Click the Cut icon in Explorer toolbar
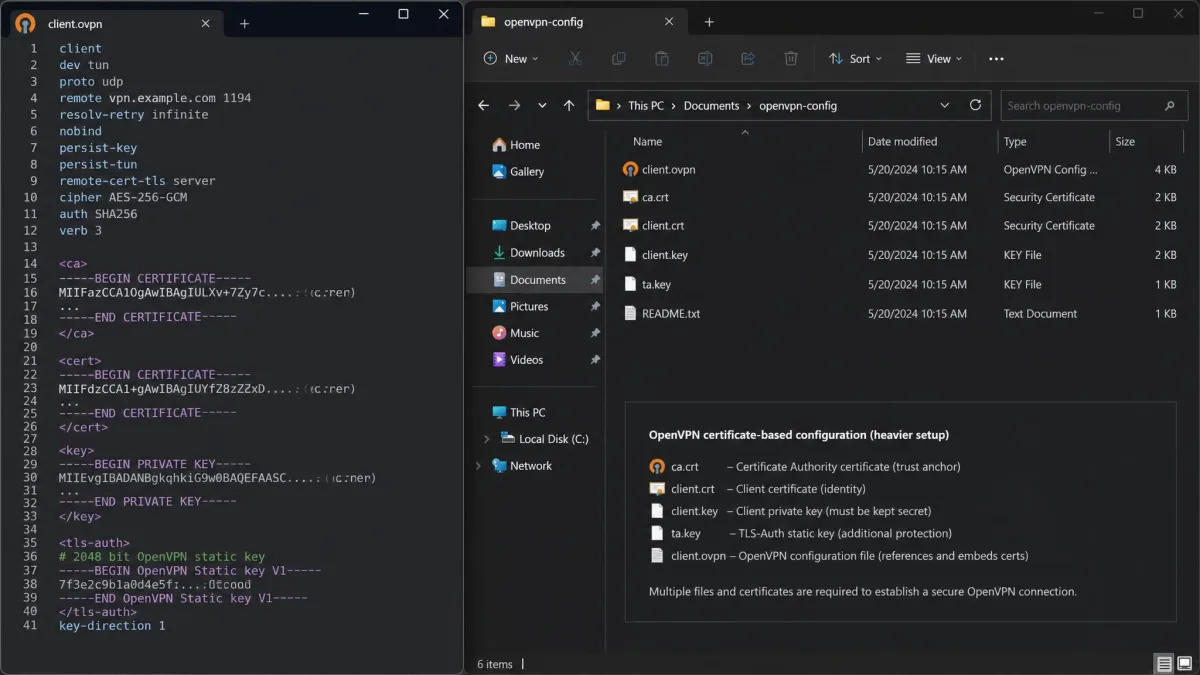 click(575, 59)
